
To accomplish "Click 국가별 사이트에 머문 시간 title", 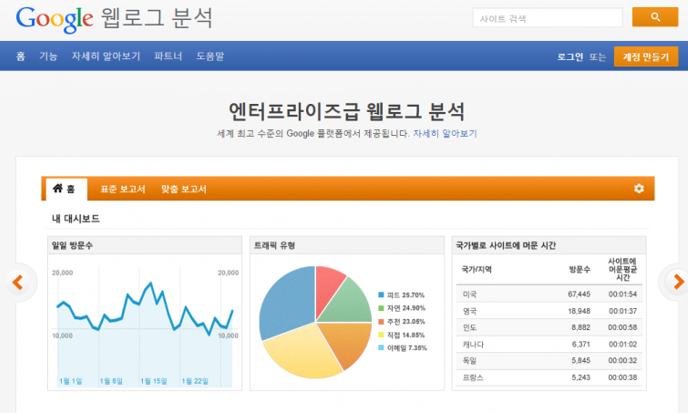I will coord(506,245).
